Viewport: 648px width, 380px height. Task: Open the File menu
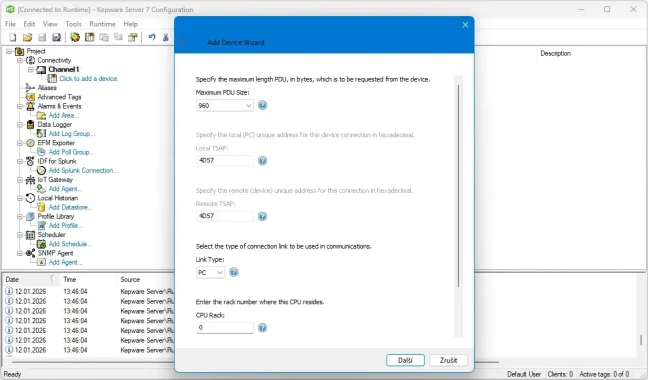point(10,24)
